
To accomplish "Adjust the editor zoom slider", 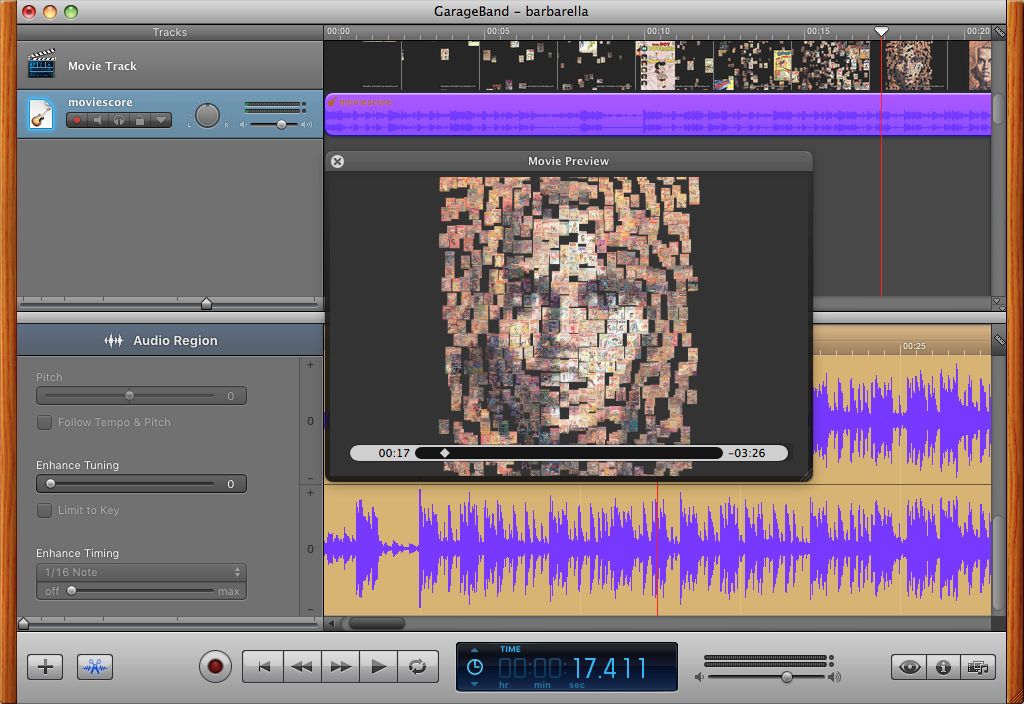I will point(24,624).
